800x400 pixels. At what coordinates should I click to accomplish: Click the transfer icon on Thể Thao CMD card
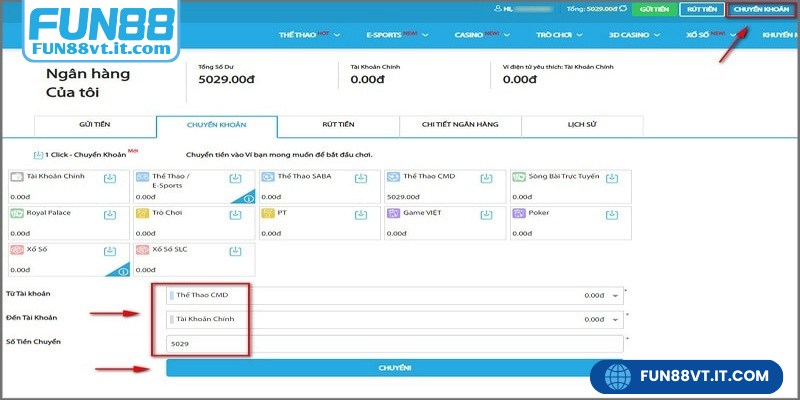pos(486,179)
